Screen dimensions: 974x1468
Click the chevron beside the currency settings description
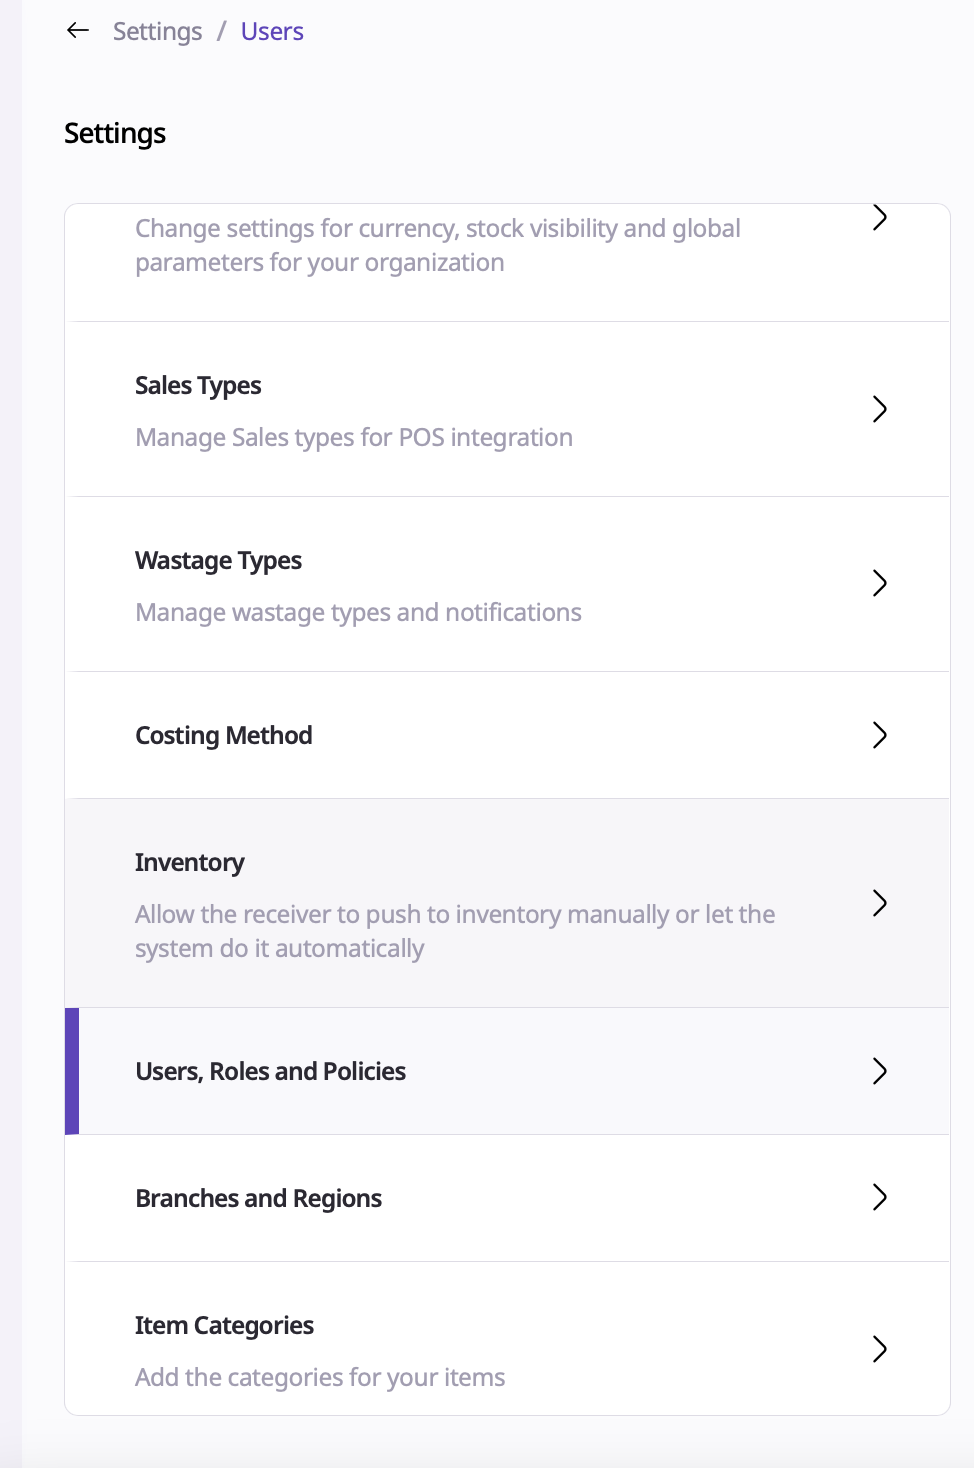pyautogui.click(x=880, y=218)
